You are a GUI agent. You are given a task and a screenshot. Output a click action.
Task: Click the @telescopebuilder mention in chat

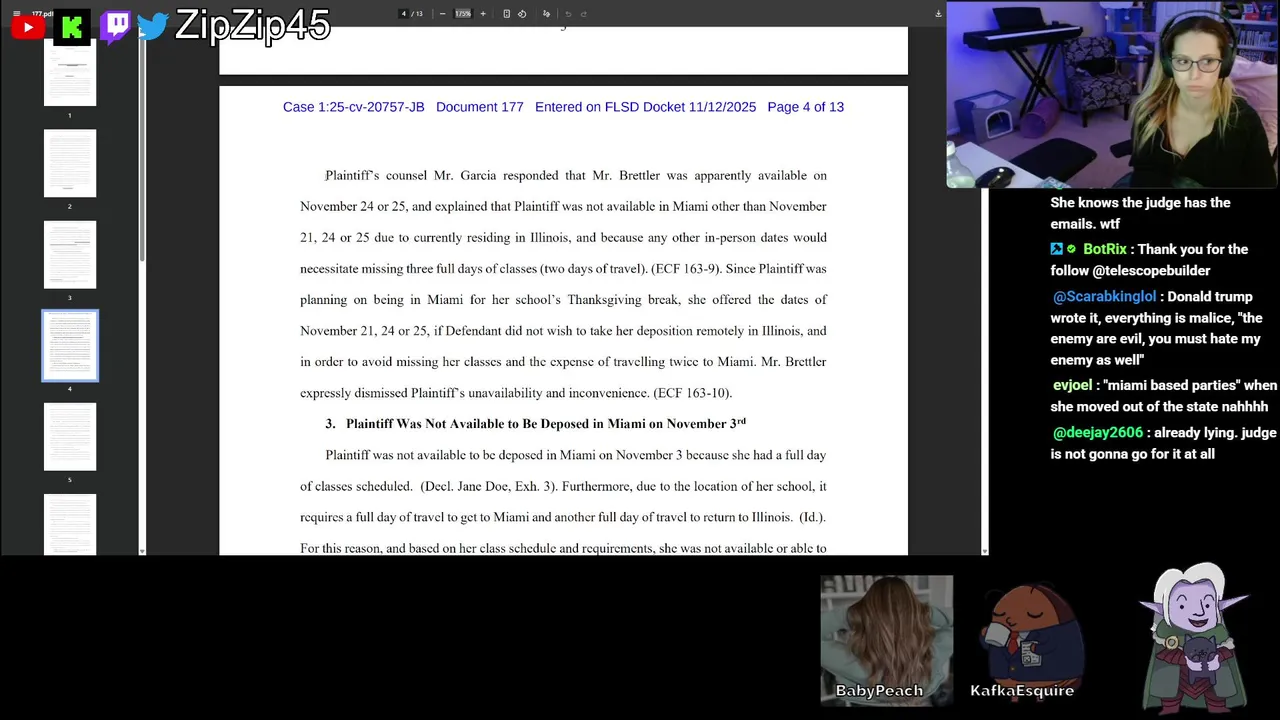pos(1151,271)
